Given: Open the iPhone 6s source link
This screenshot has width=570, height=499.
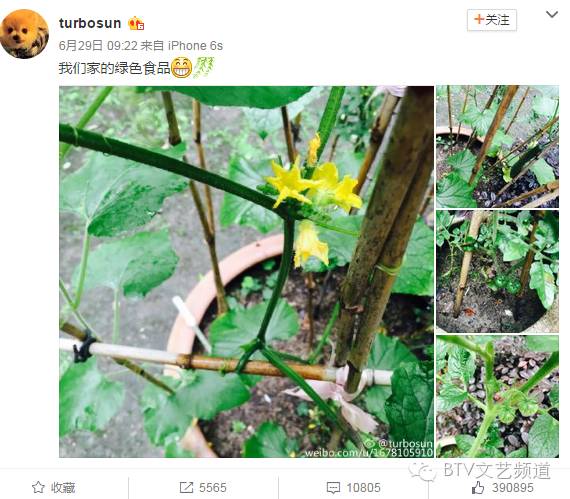Looking at the screenshot, I should click(x=195, y=46).
